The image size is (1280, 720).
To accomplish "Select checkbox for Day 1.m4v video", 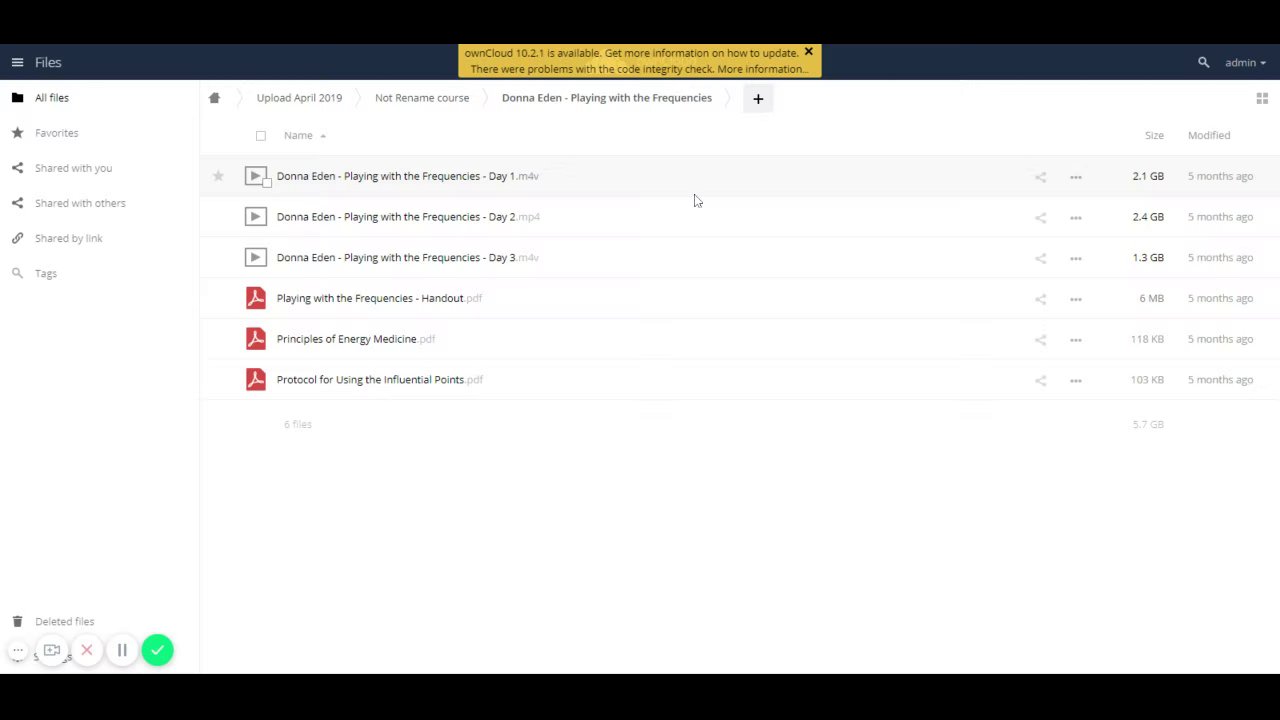I will tap(267, 183).
